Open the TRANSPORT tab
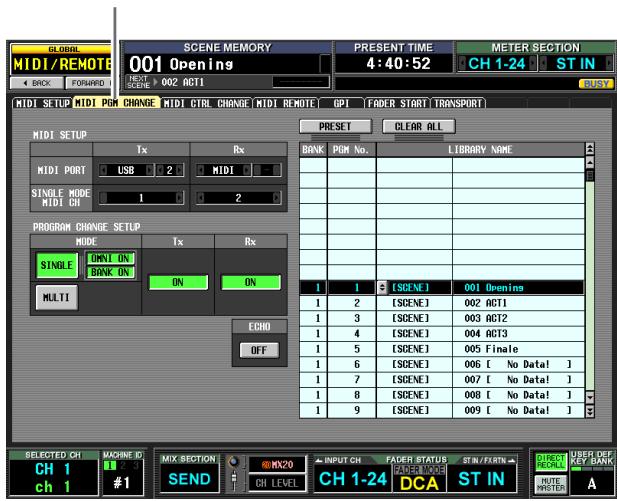Viewport: 617px width, 501px height. 458,103
